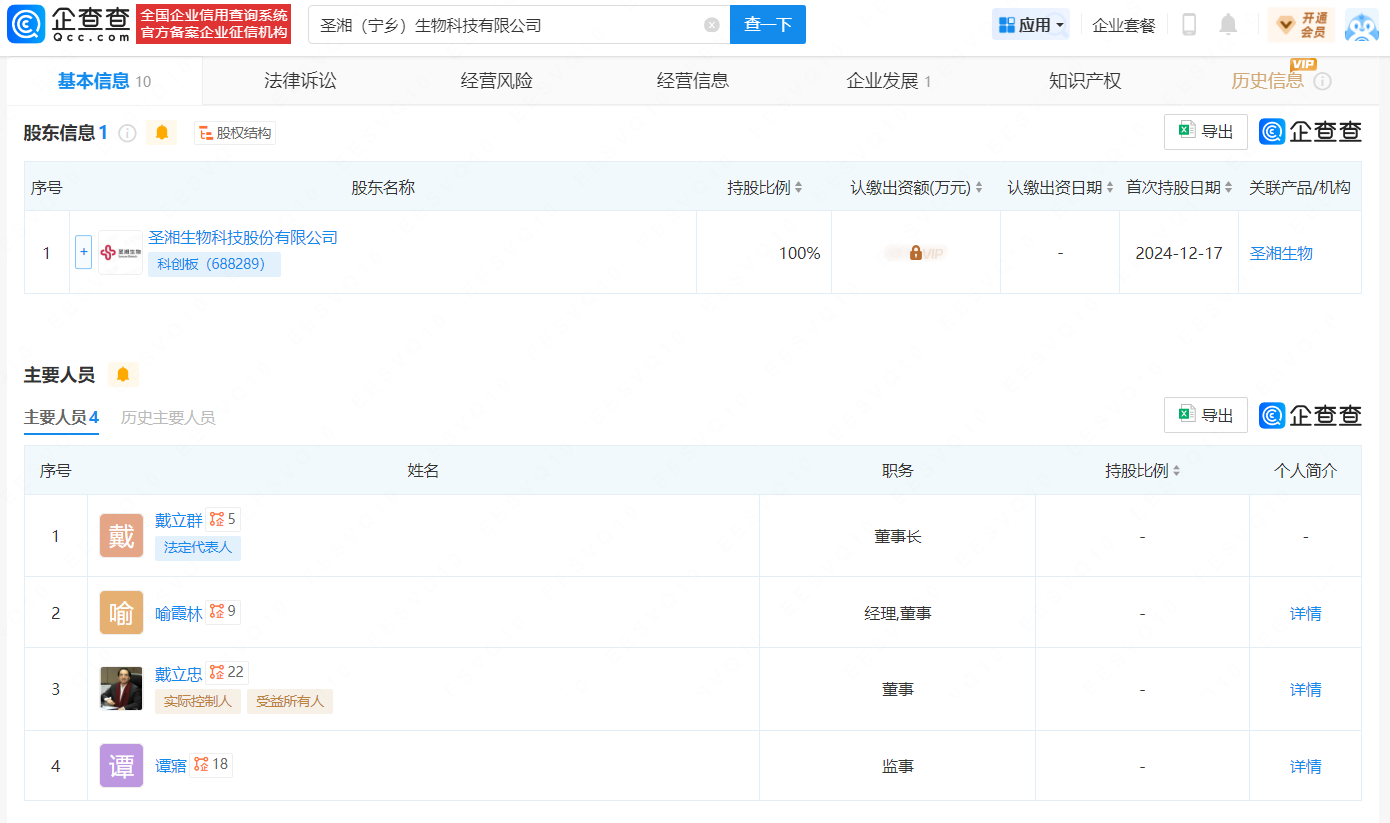The image size is (1390, 823).
Task: Open shareholder 圣湘生物科技股份有限公司 link
Action: pyautogui.click(x=243, y=237)
